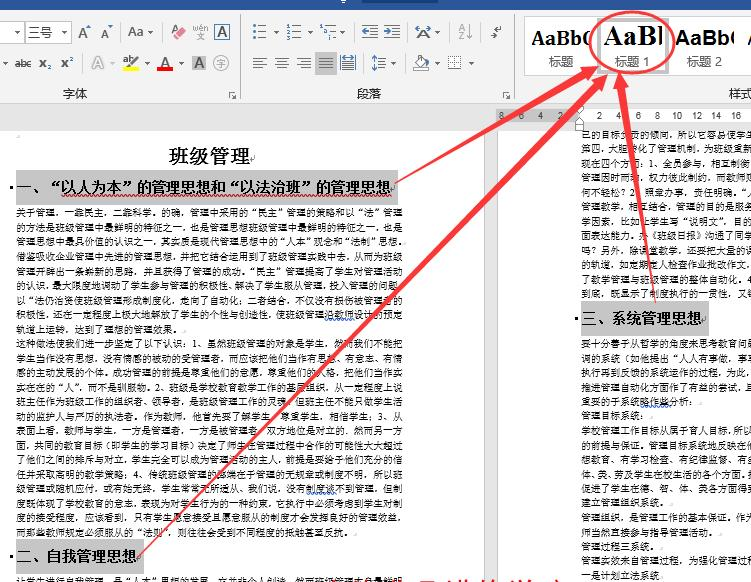The image size is (751, 582).
Task: Toggle superscript formatting
Action: click(67, 63)
